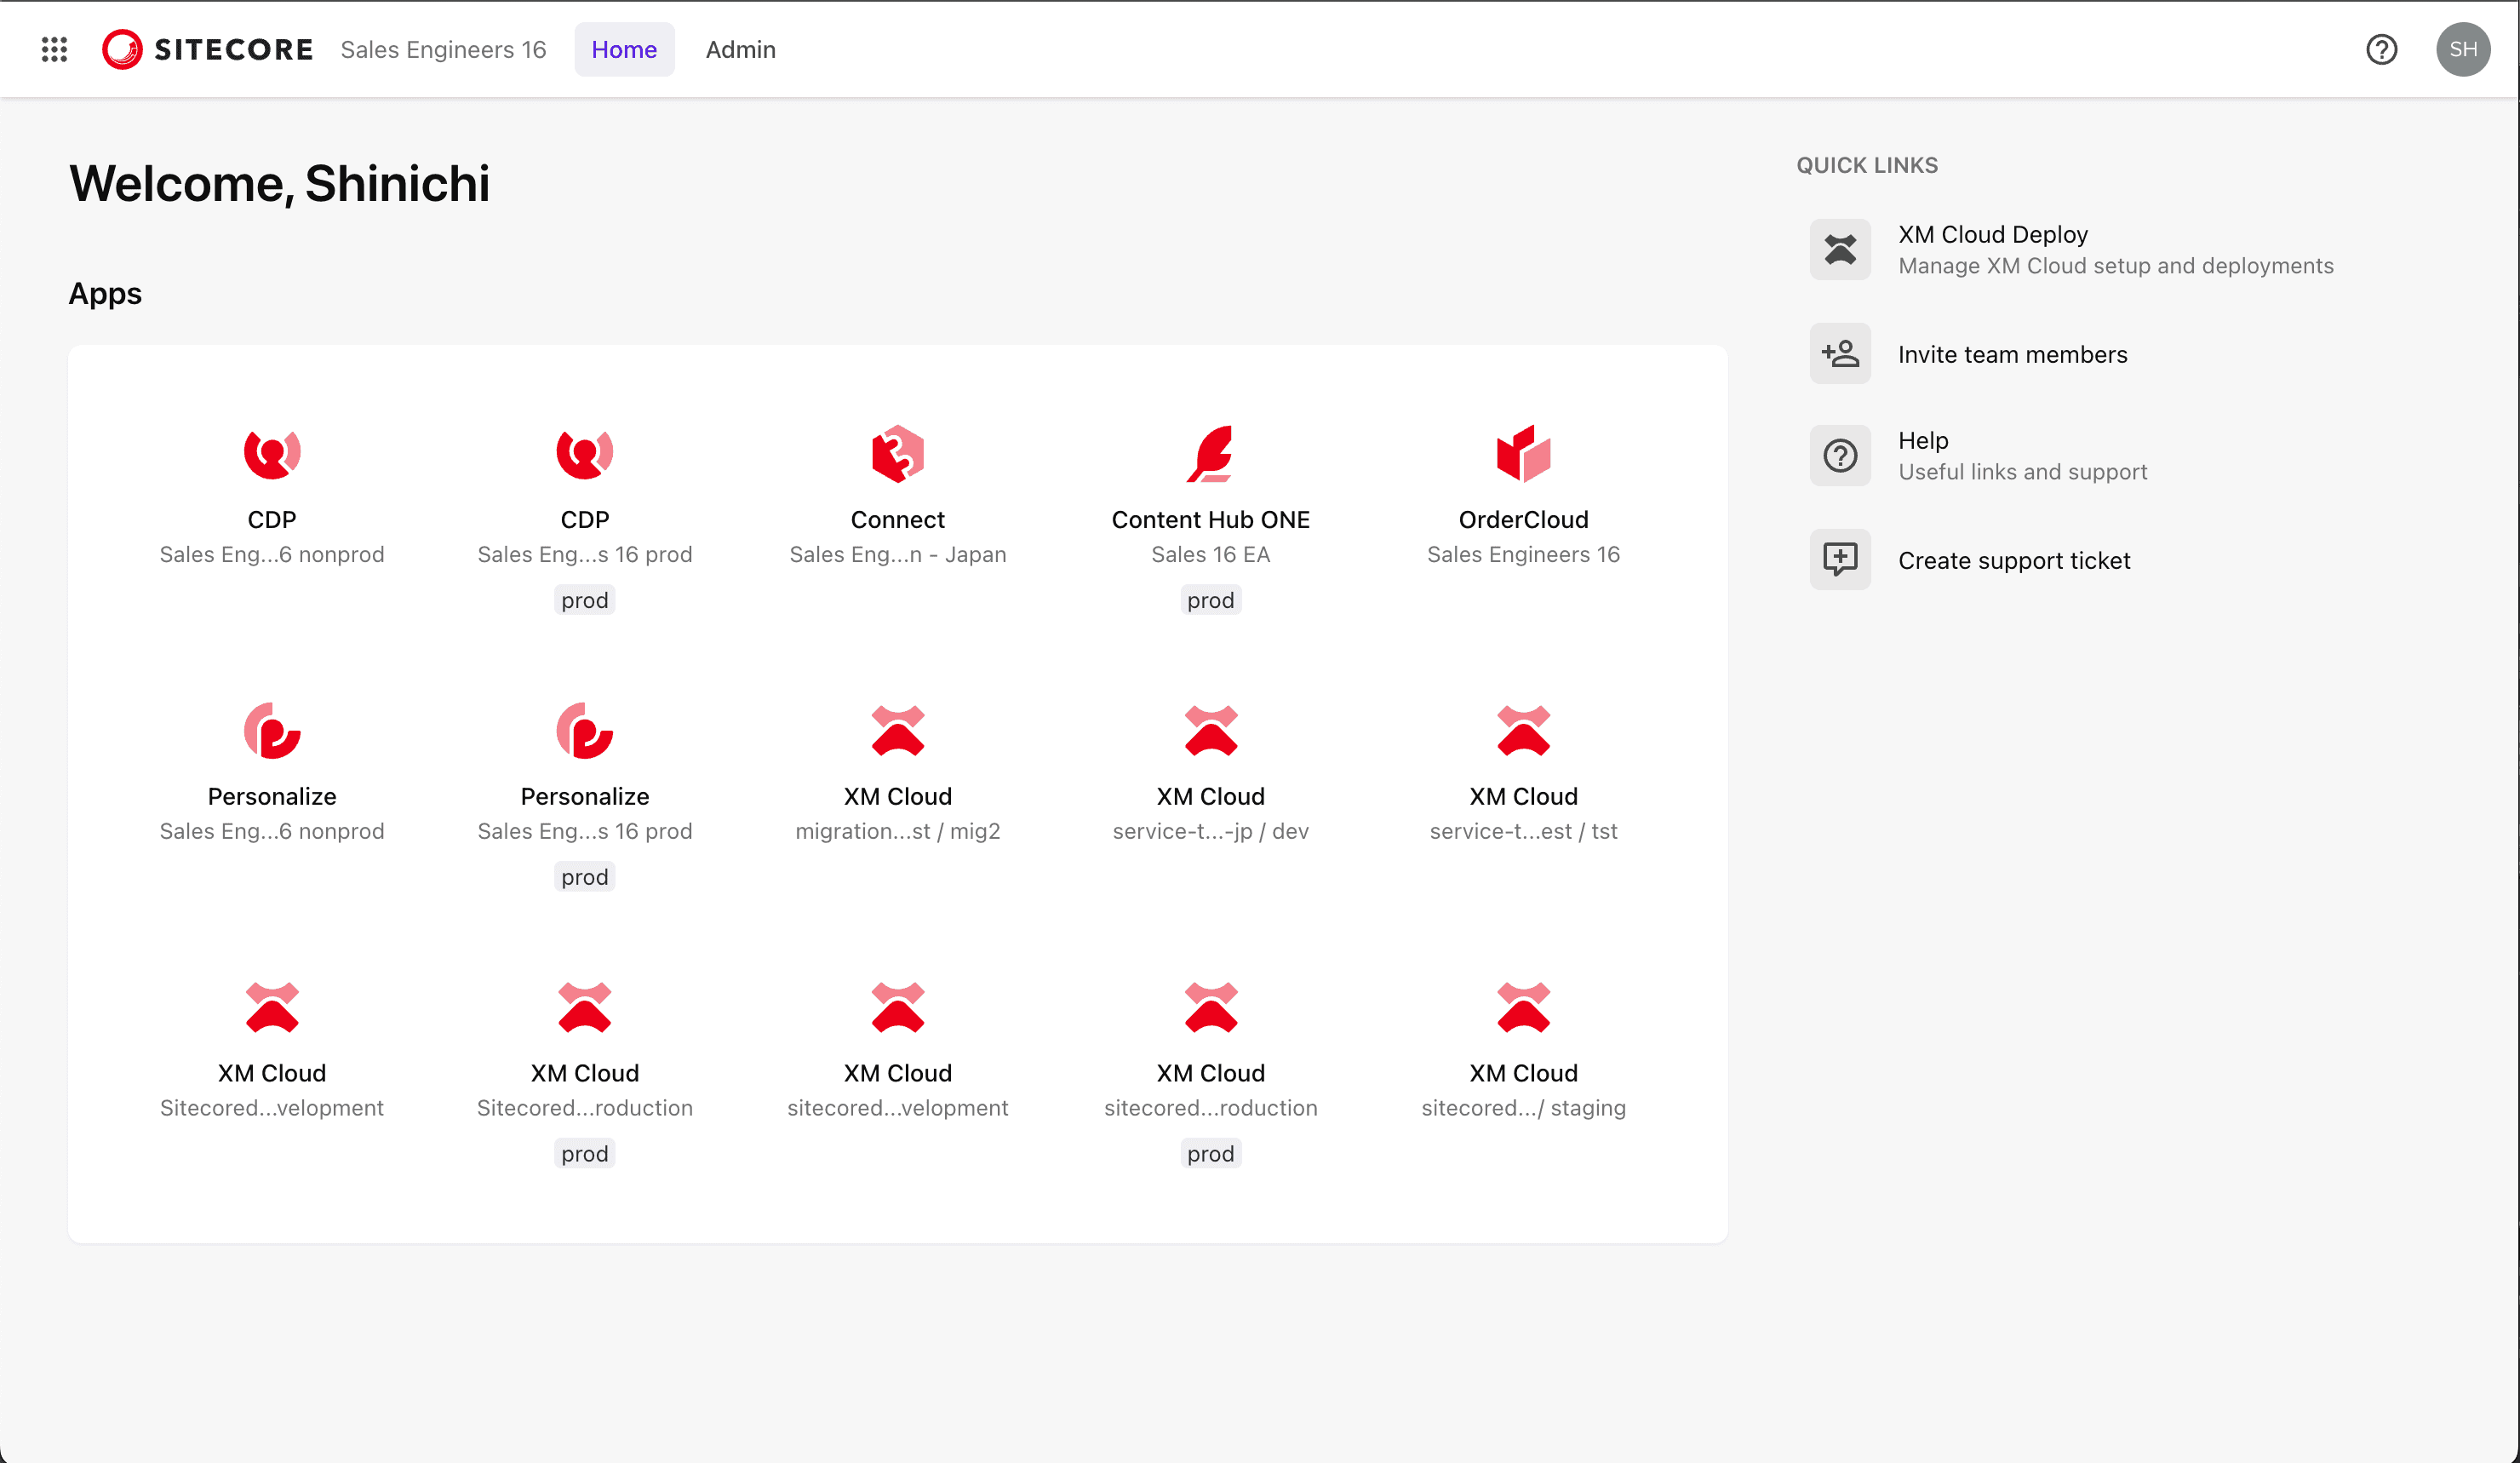The height and width of the screenshot is (1463, 2520).
Task: Open the SH user avatar menu
Action: tap(2462, 49)
